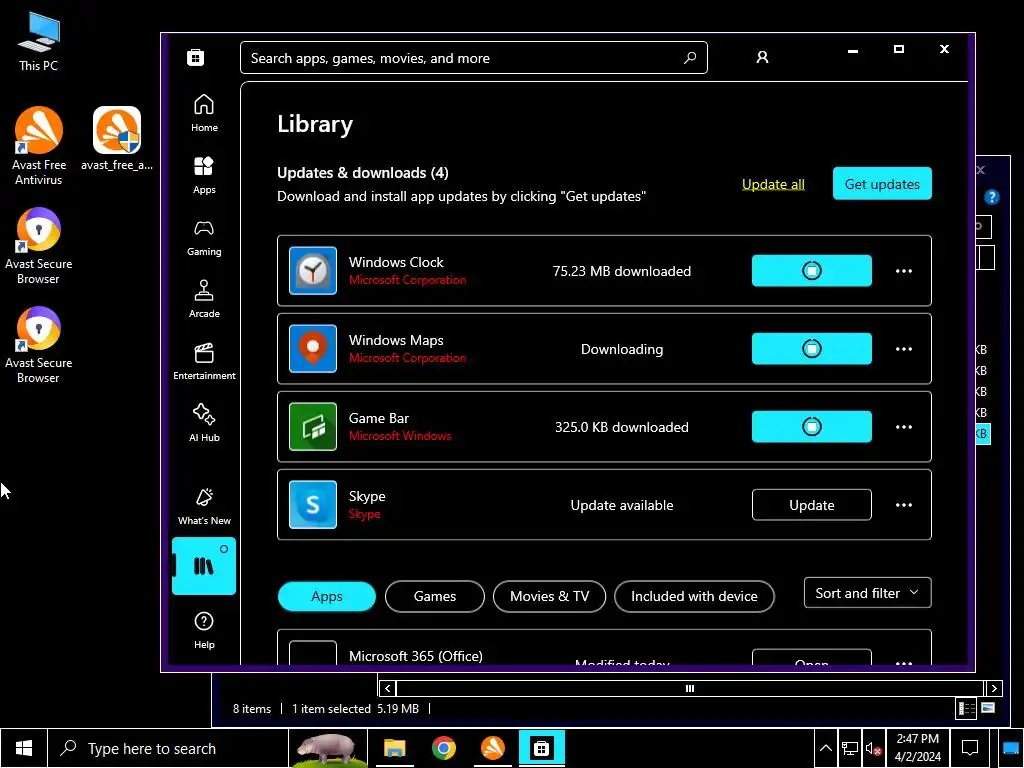Click the Windows Clock app name
This screenshot has width=1024, height=768.
point(396,262)
